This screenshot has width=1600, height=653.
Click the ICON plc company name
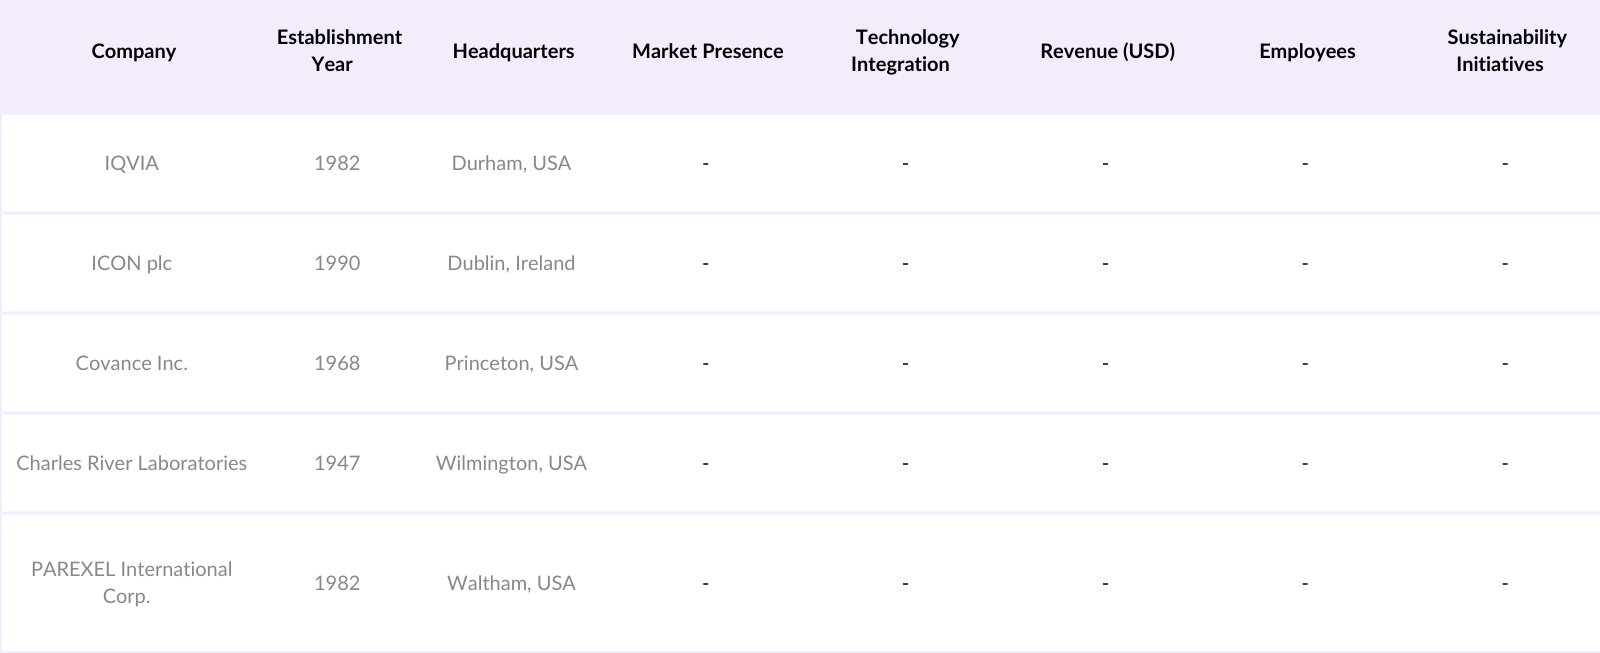132,263
